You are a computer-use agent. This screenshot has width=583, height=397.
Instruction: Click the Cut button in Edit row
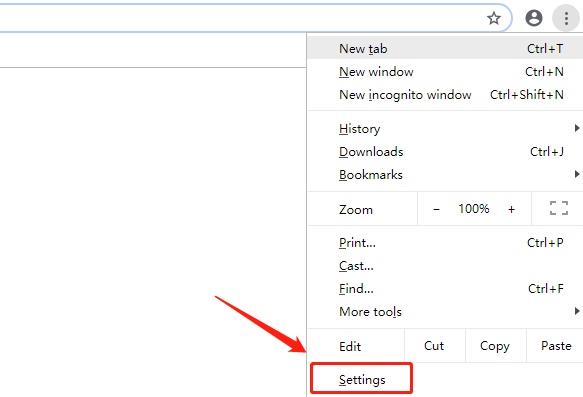(434, 346)
